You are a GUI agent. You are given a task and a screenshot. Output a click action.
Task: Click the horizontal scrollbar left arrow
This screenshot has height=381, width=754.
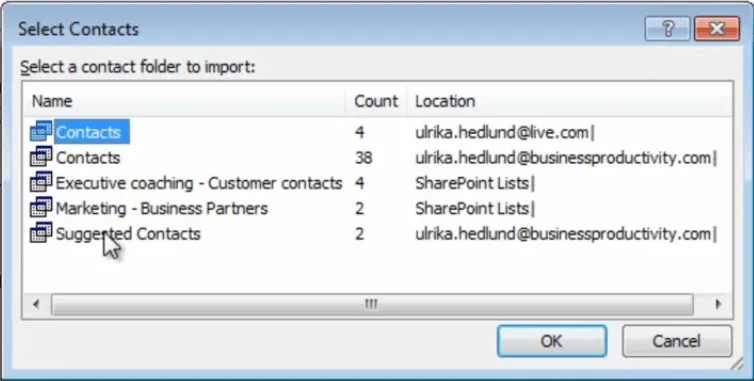[x=36, y=304]
